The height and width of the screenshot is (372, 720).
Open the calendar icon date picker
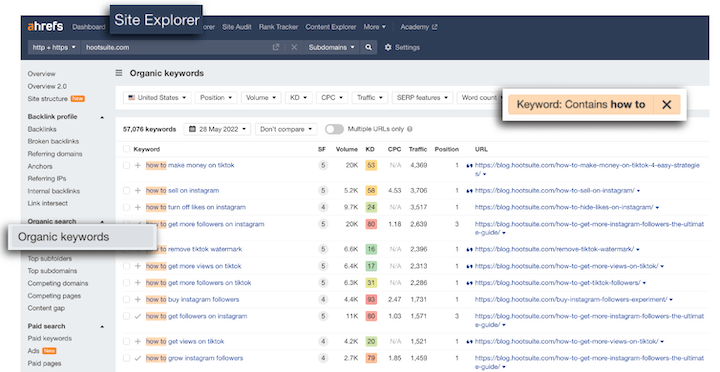pos(192,130)
